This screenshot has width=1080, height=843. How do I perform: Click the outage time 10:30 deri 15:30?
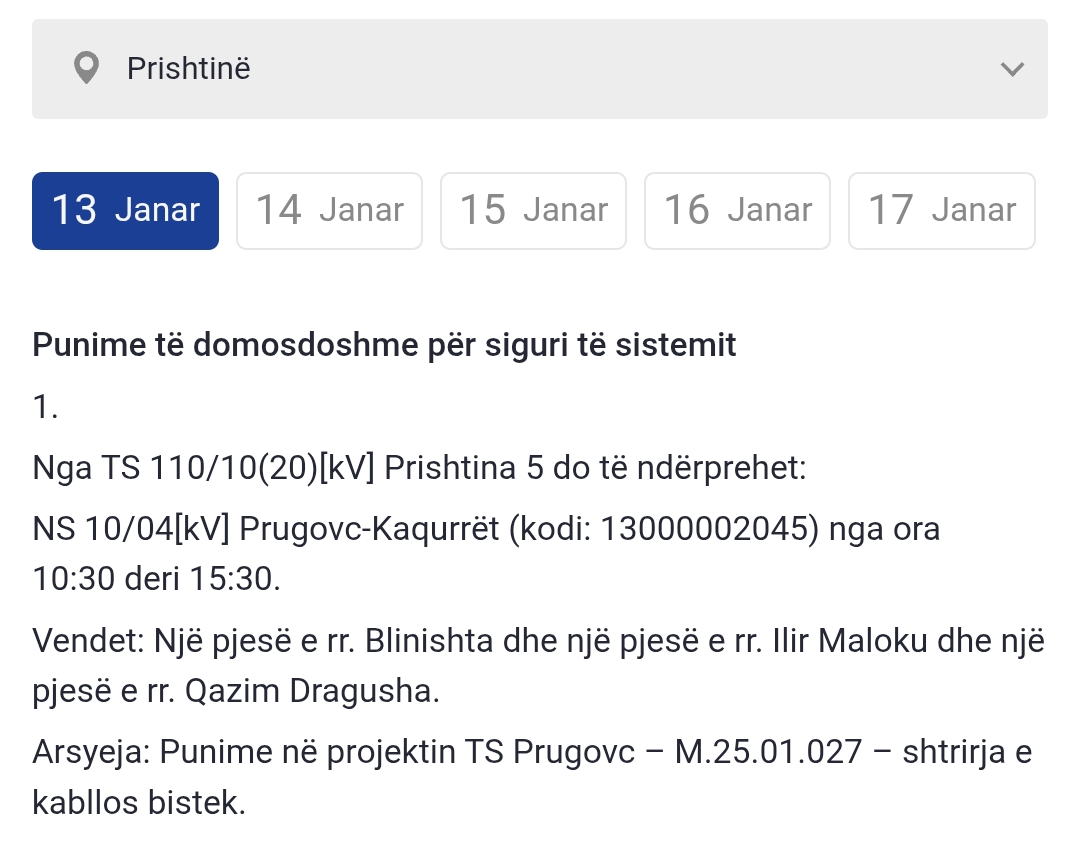coord(153,578)
